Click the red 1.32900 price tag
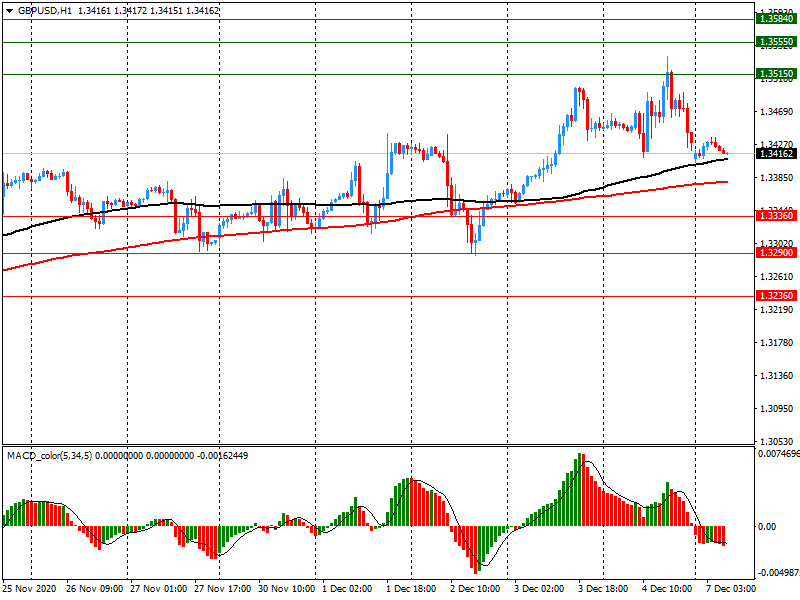The width and height of the screenshot is (800, 600). coord(777,254)
